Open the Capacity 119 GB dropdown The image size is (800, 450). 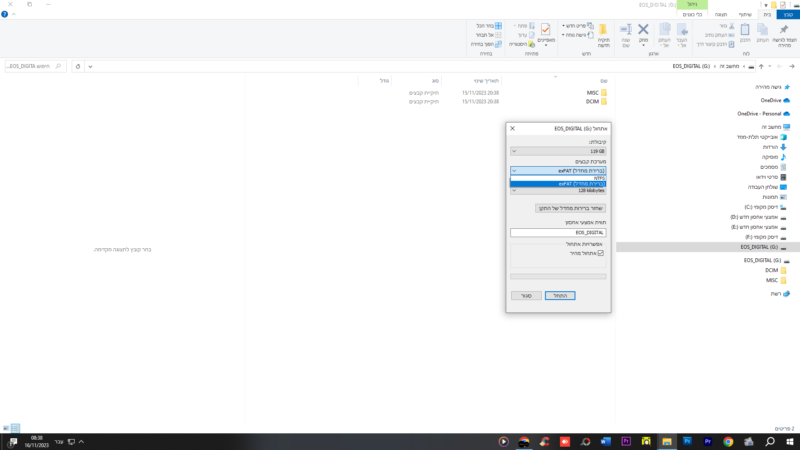(558, 151)
